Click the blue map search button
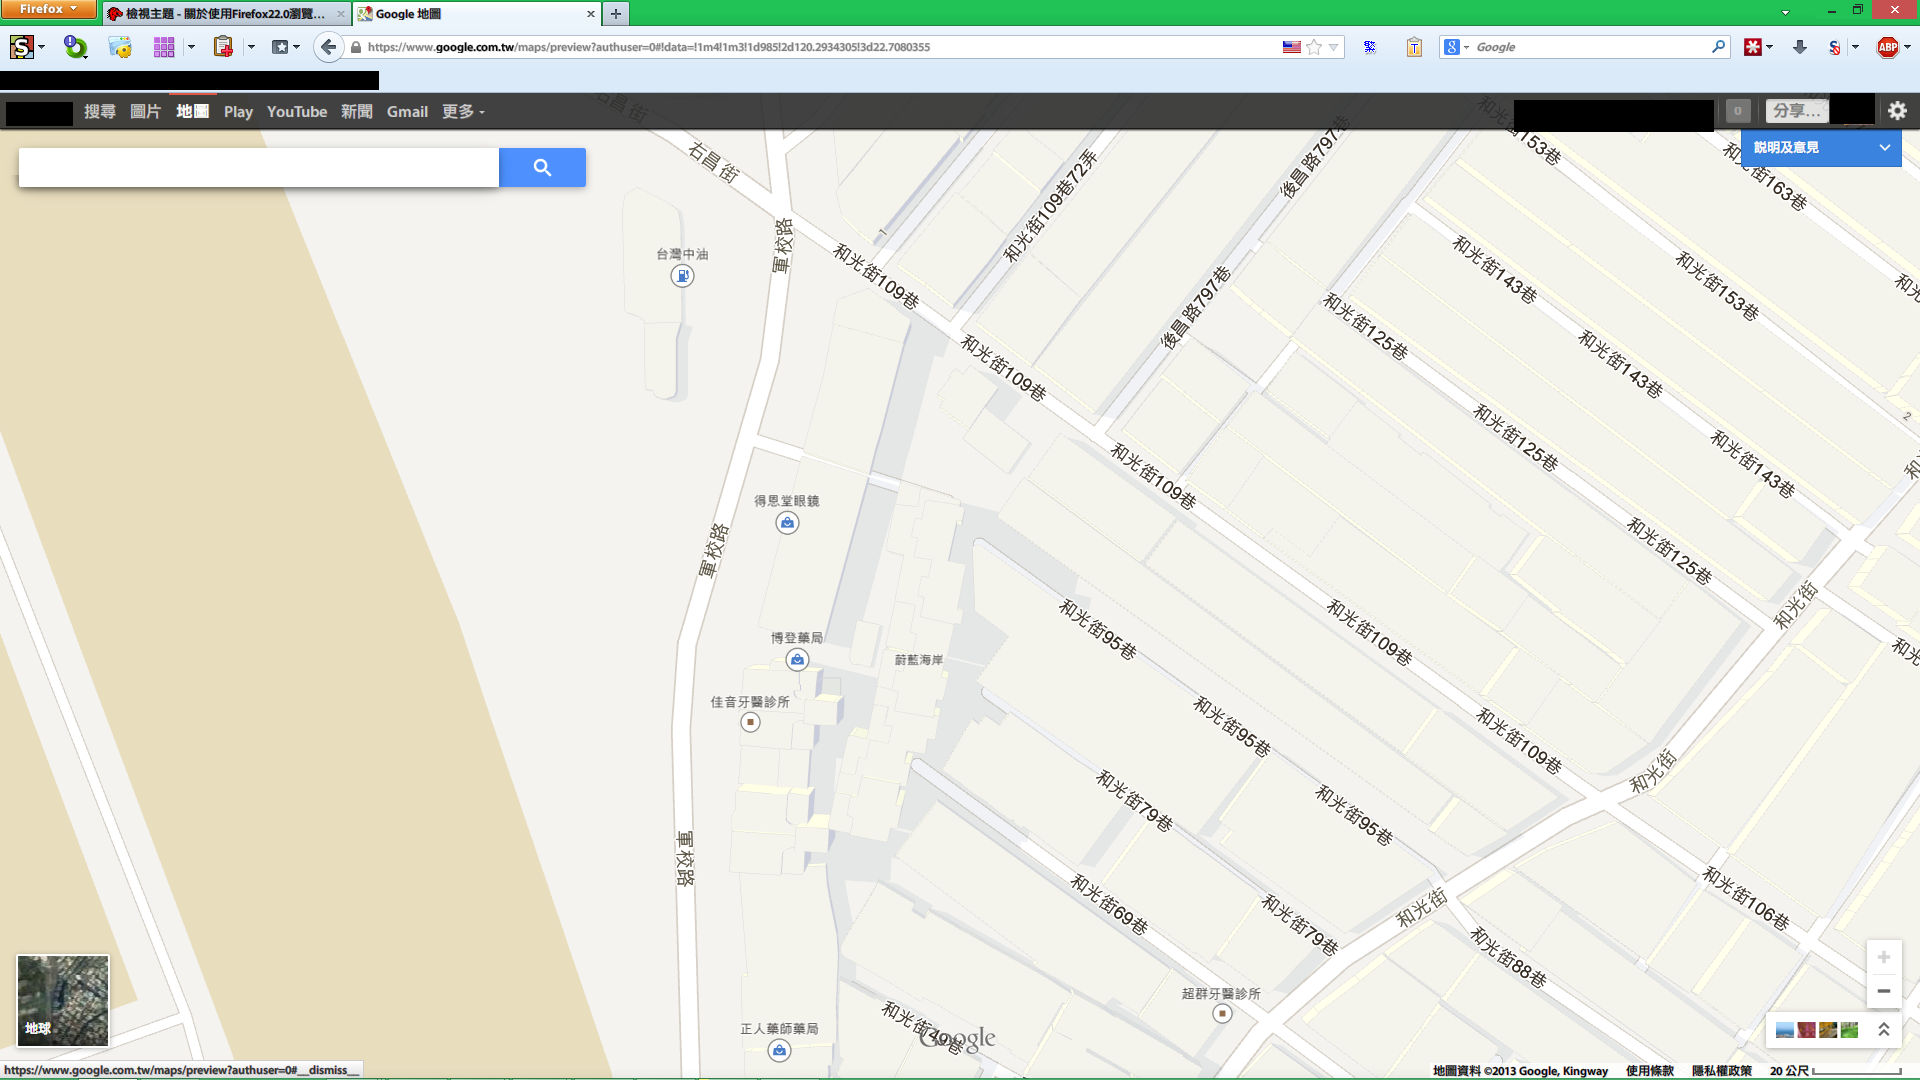The height and width of the screenshot is (1080, 1920). 542,168
